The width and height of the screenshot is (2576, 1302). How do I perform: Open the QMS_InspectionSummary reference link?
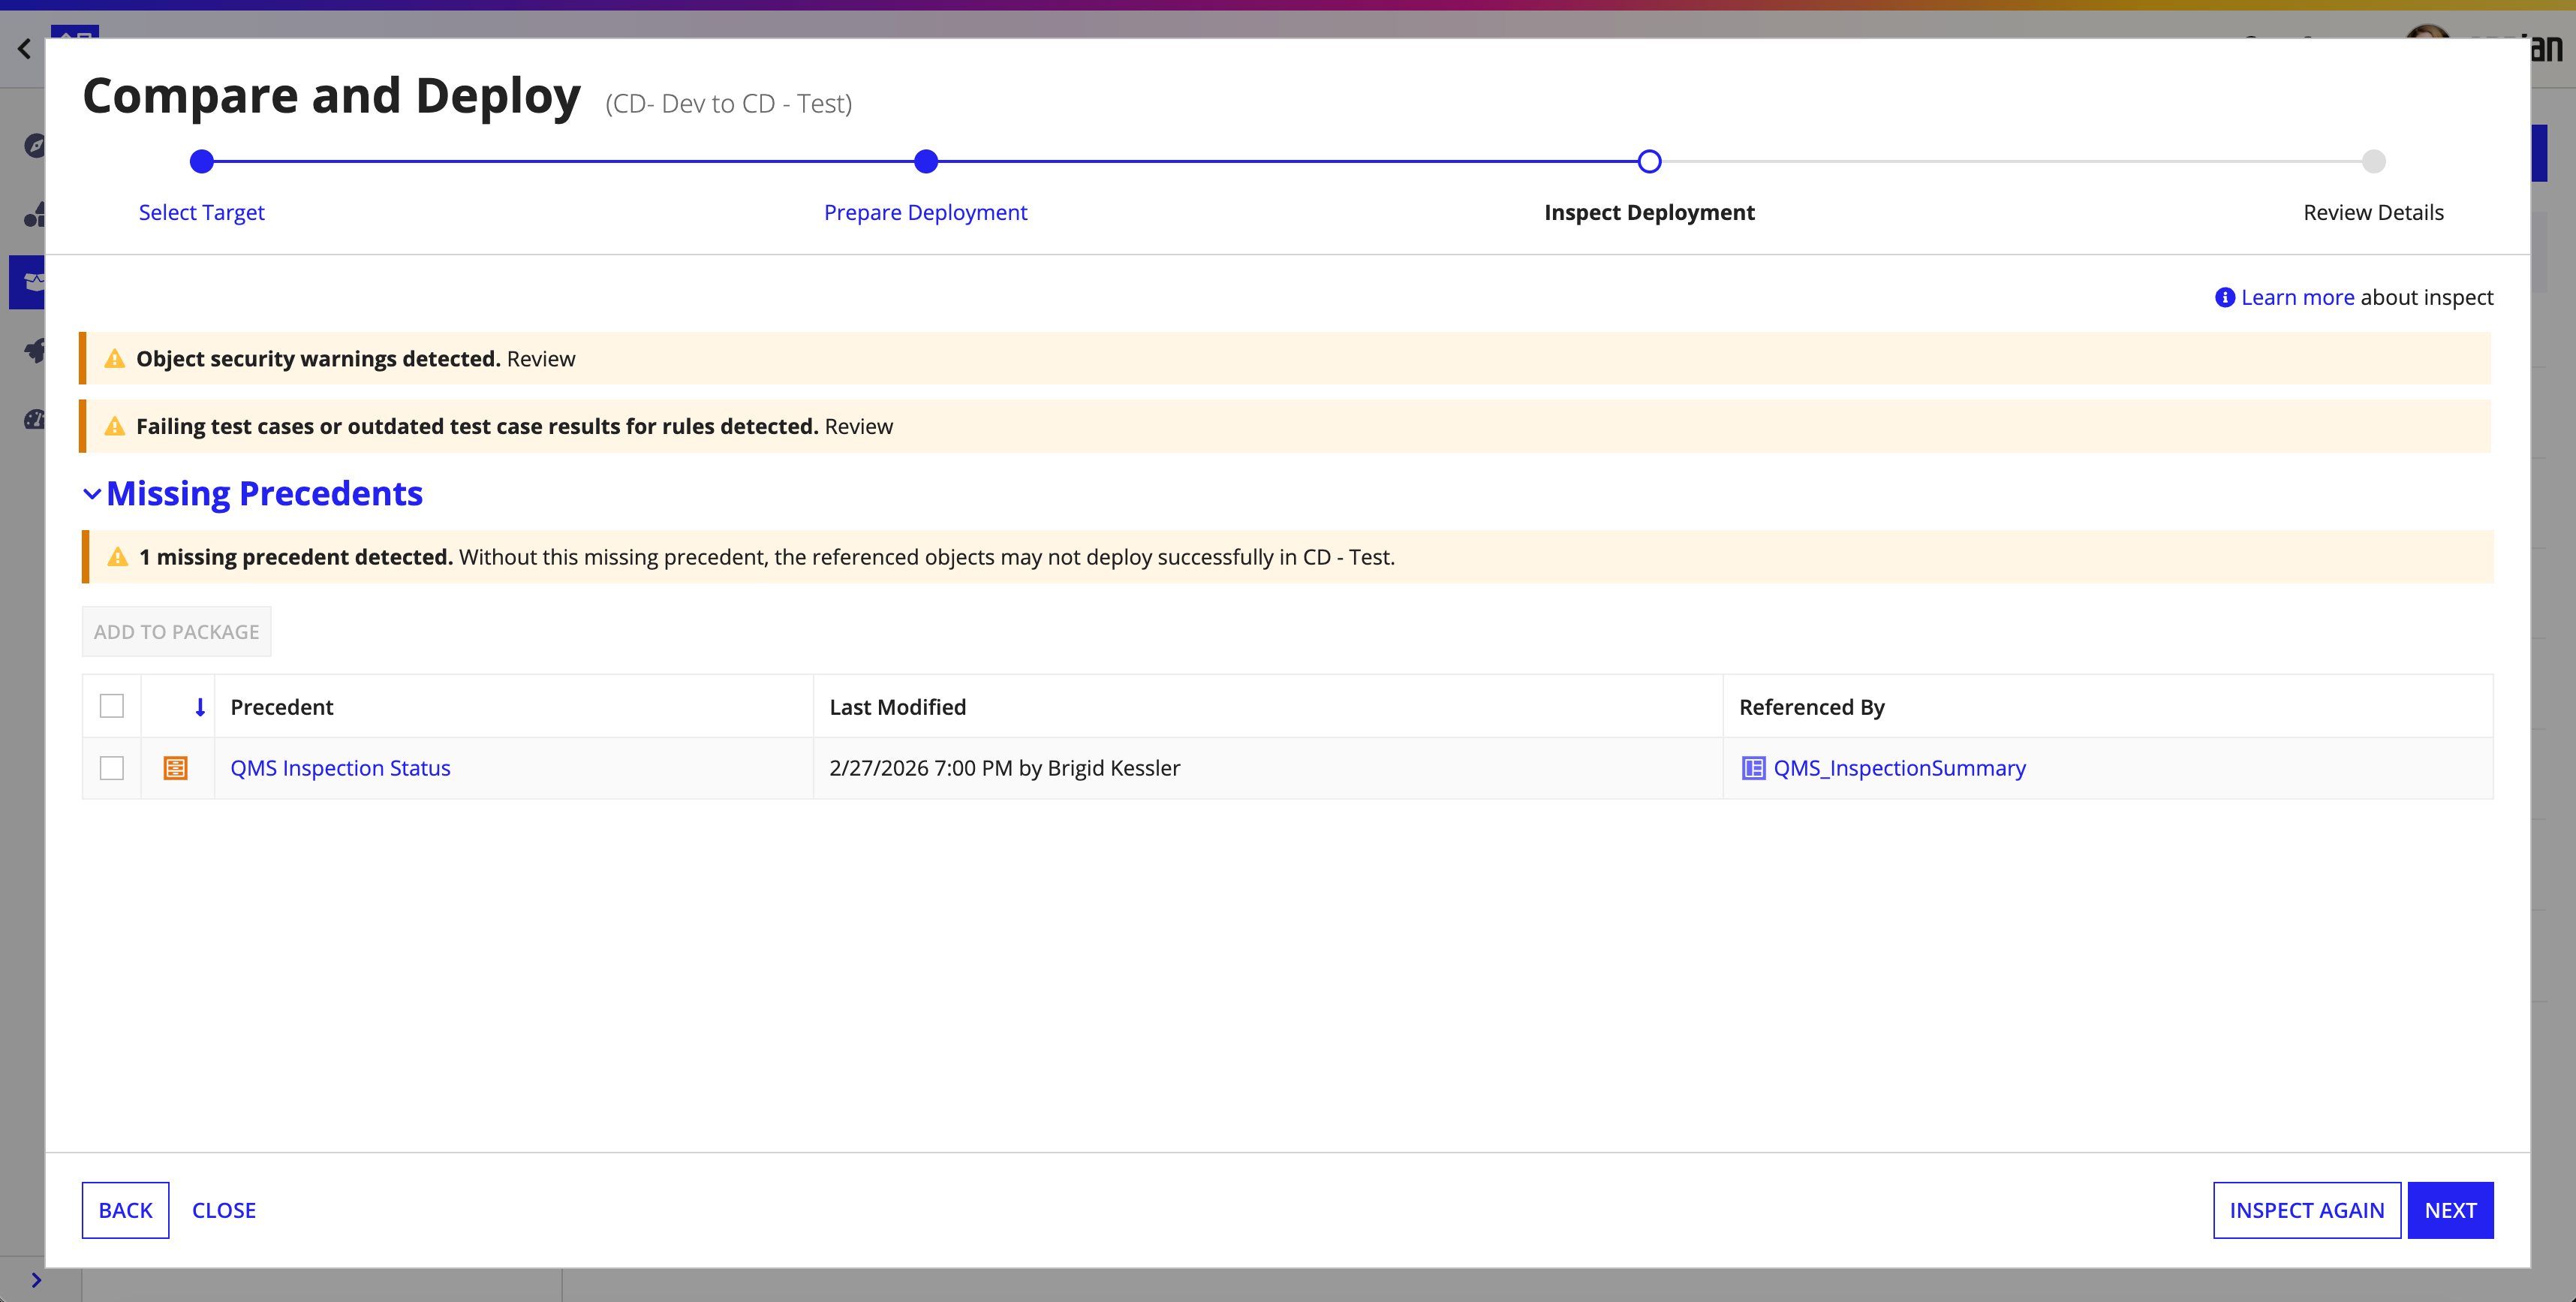(x=1899, y=768)
